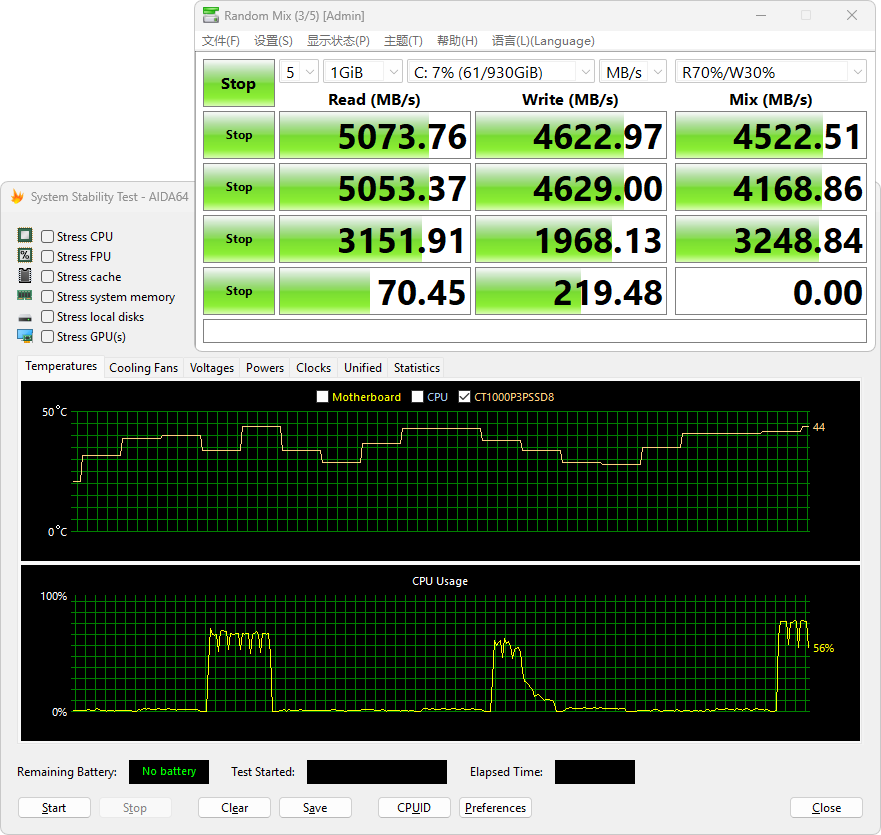This screenshot has width=881, height=835.
Task: Click the AIDA64 flame icon in title bar
Action: point(17,197)
